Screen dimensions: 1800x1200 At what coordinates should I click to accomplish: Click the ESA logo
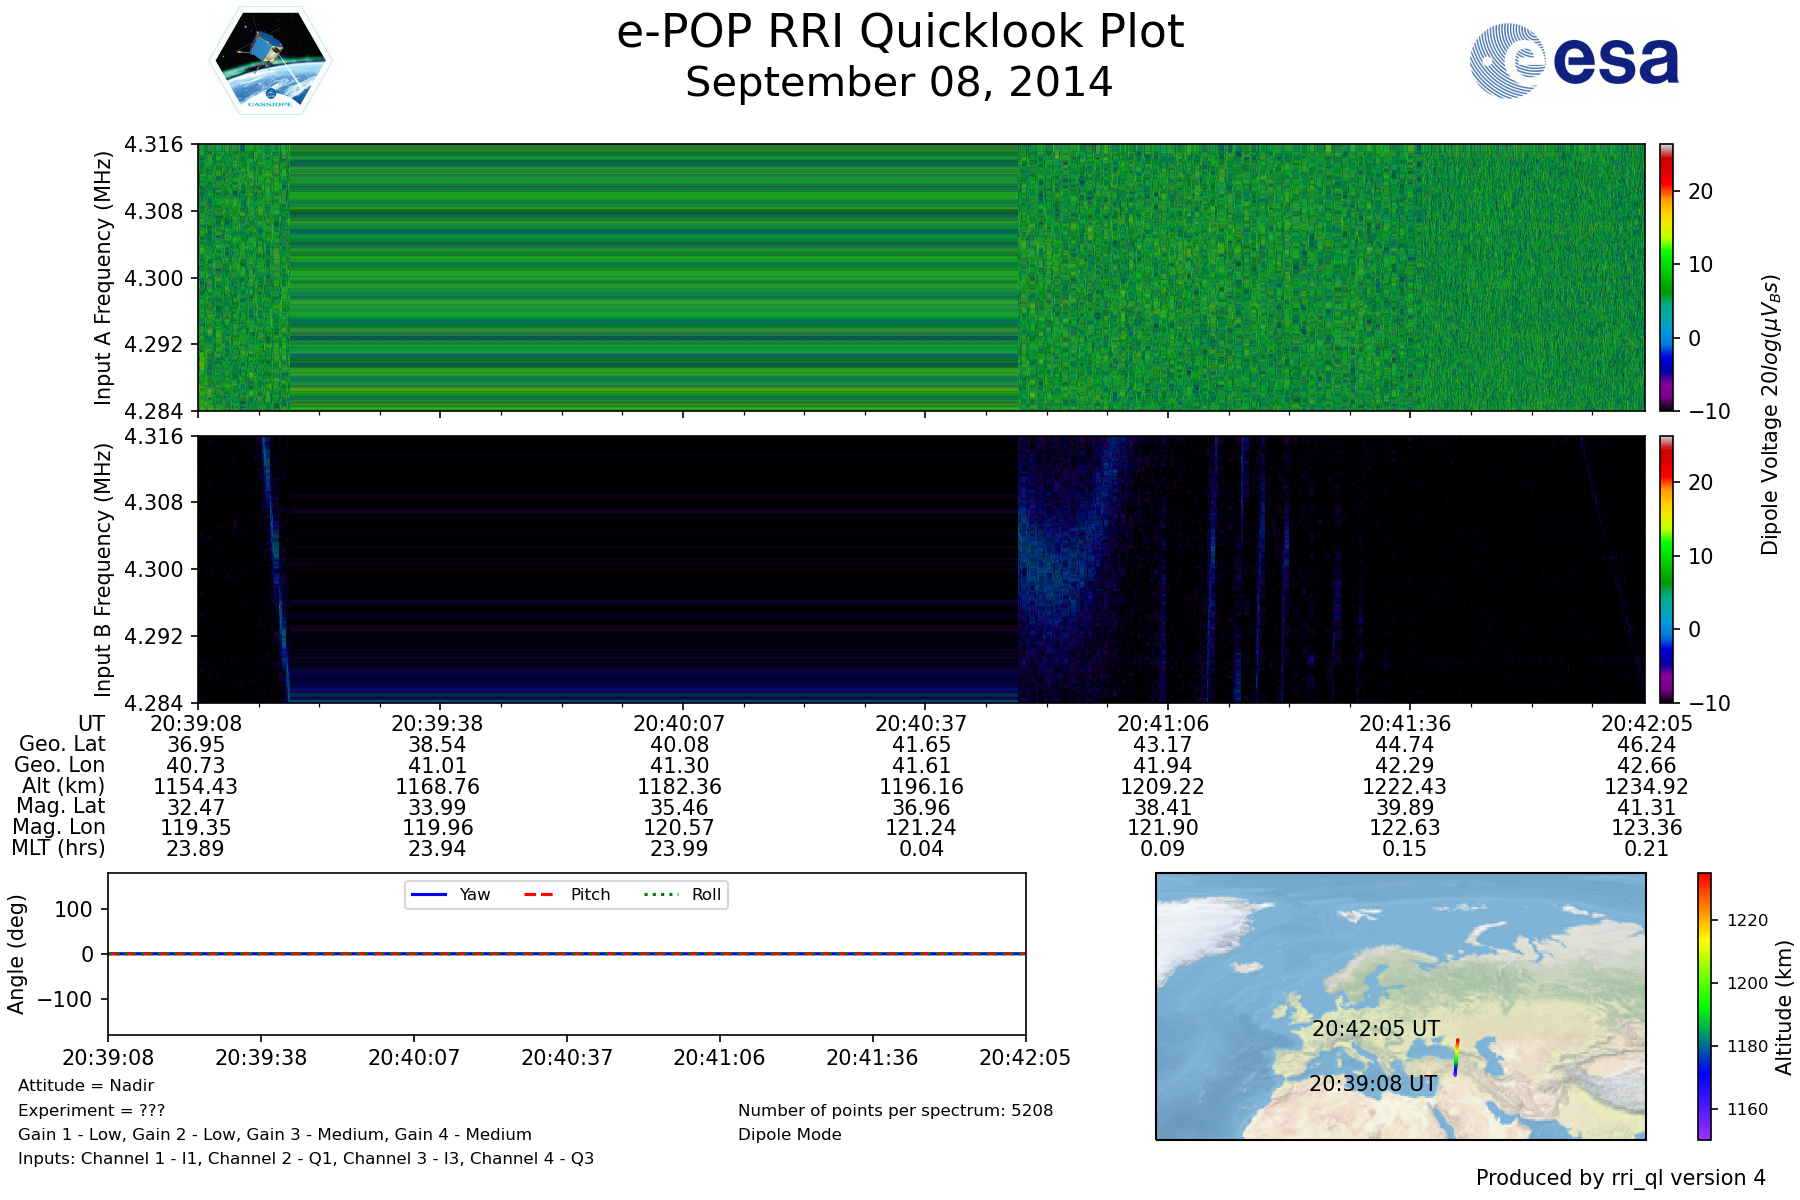click(1574, 61)
